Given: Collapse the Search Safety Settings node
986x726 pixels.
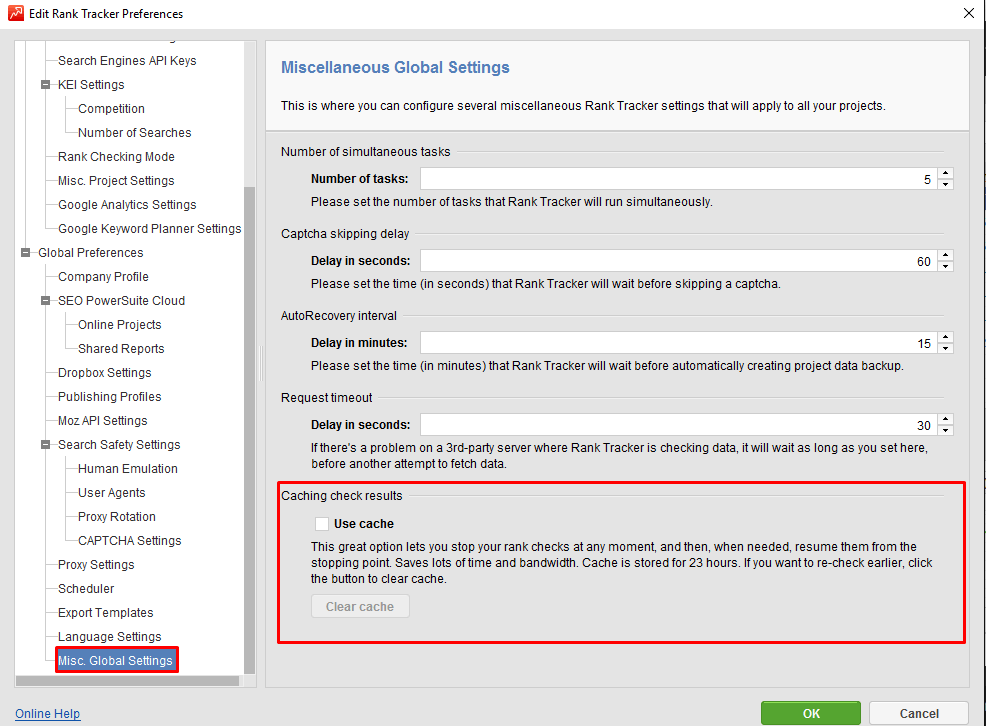Looking at the screenshot, I should point(45,445).
